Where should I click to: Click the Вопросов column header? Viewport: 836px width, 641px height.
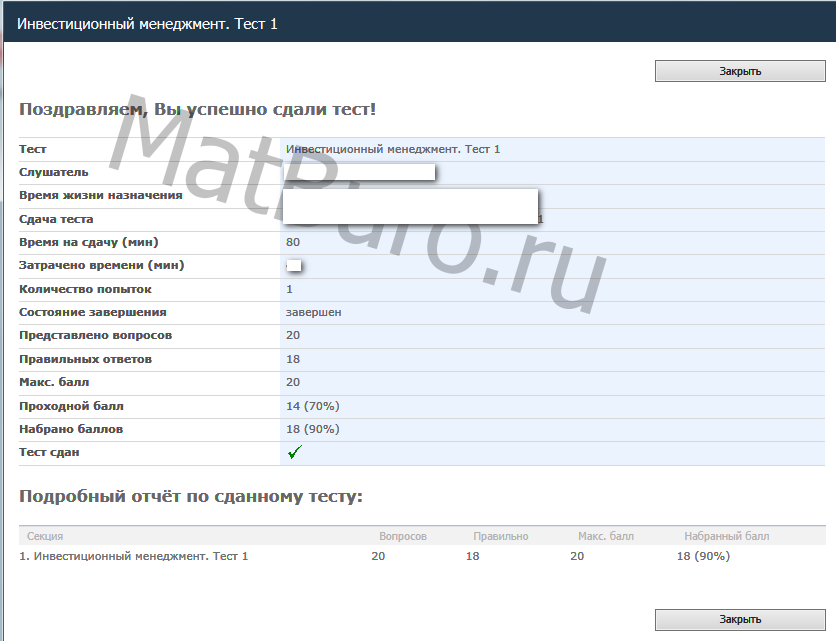pos(402,536)
